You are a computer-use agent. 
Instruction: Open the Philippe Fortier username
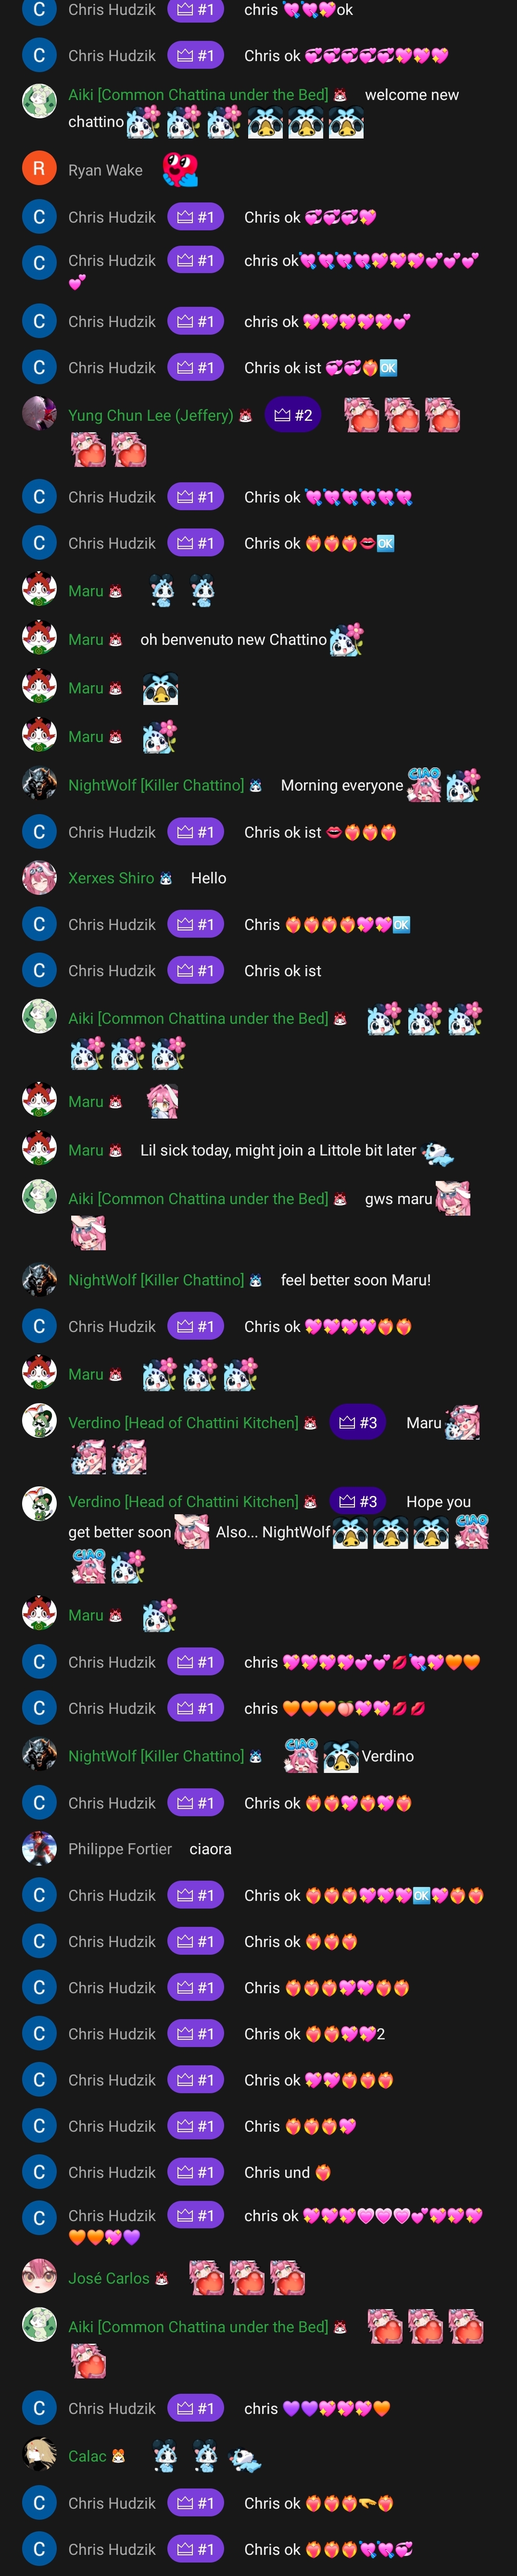(120, 1849)
